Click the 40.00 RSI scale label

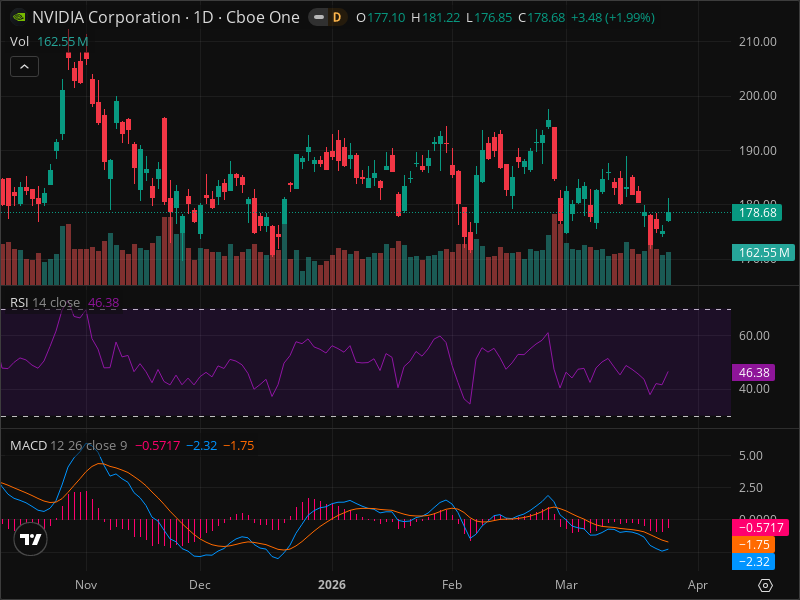[x=754, y=389]
